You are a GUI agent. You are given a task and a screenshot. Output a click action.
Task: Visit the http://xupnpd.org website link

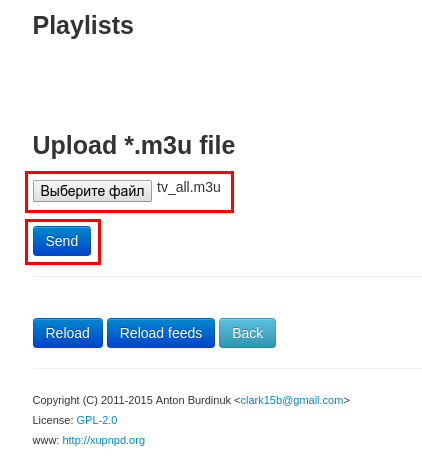tap(103, 440)
